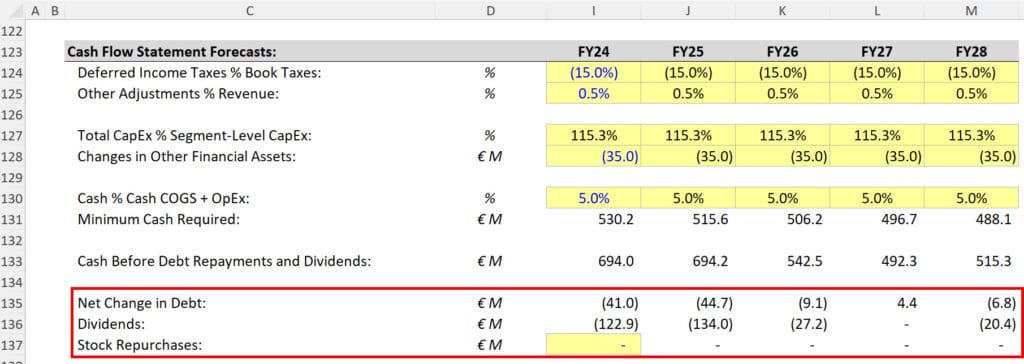
Task: Click 'Cash Flow Statement Forecasts:' heading cell
Action: click(172, 52)
